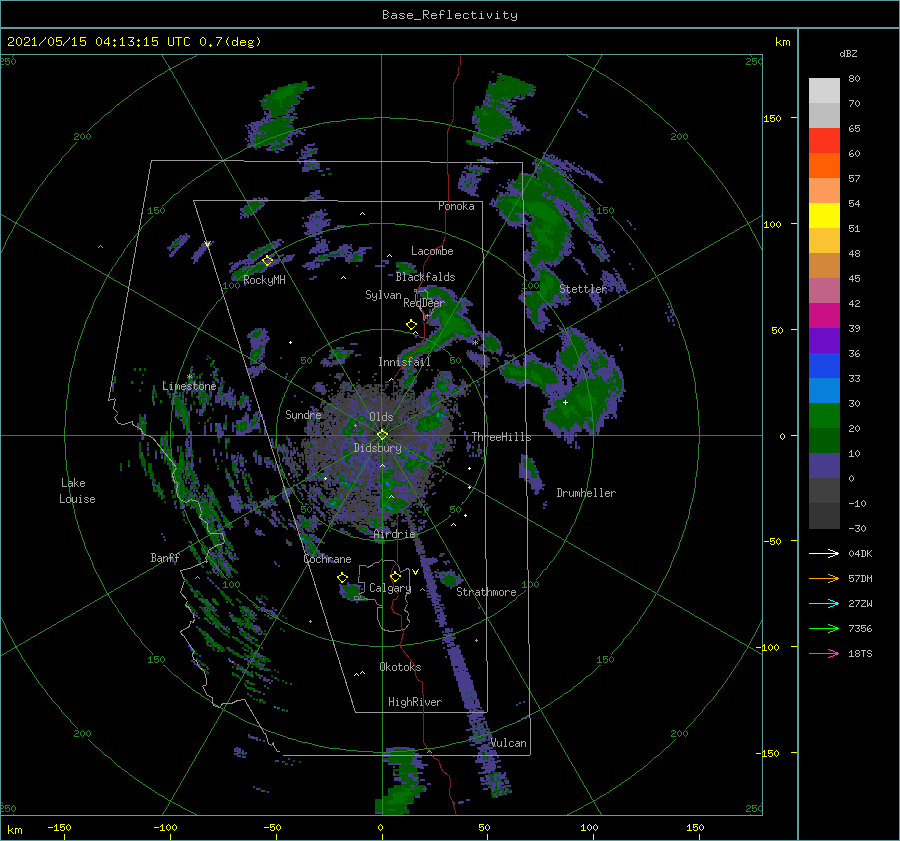Click the Sundre city label
The height and width of the screenshot is (841, 900).
(x=303, y=414)
